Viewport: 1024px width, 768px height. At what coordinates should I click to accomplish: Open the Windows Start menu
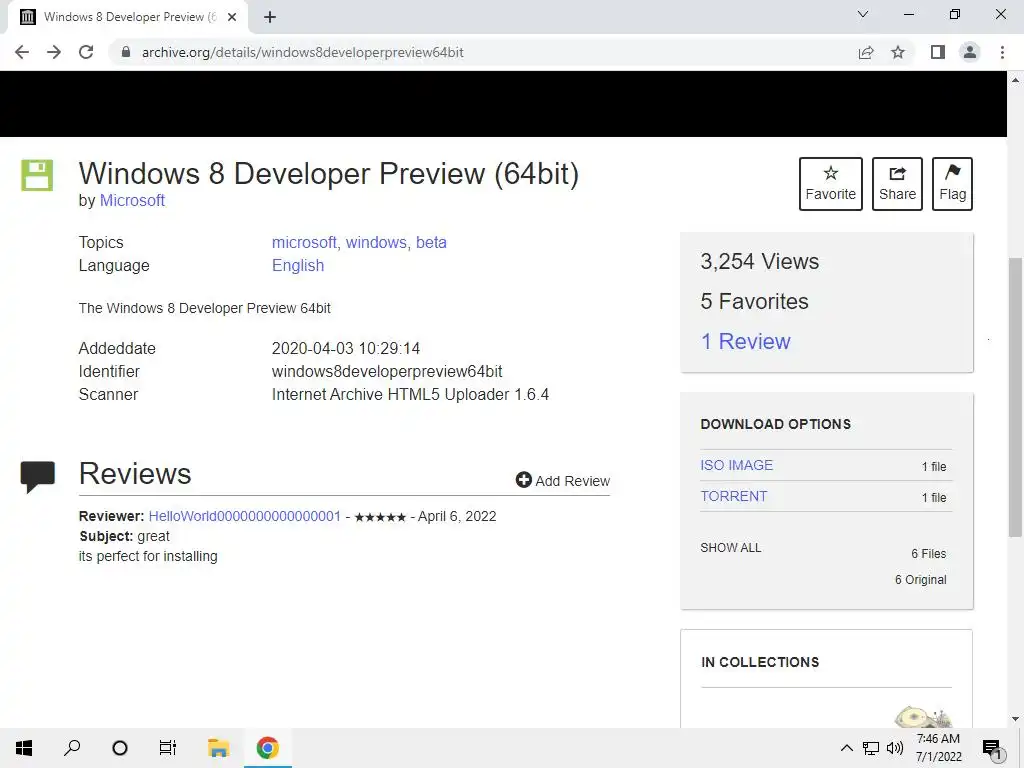[x=24, y=748]
